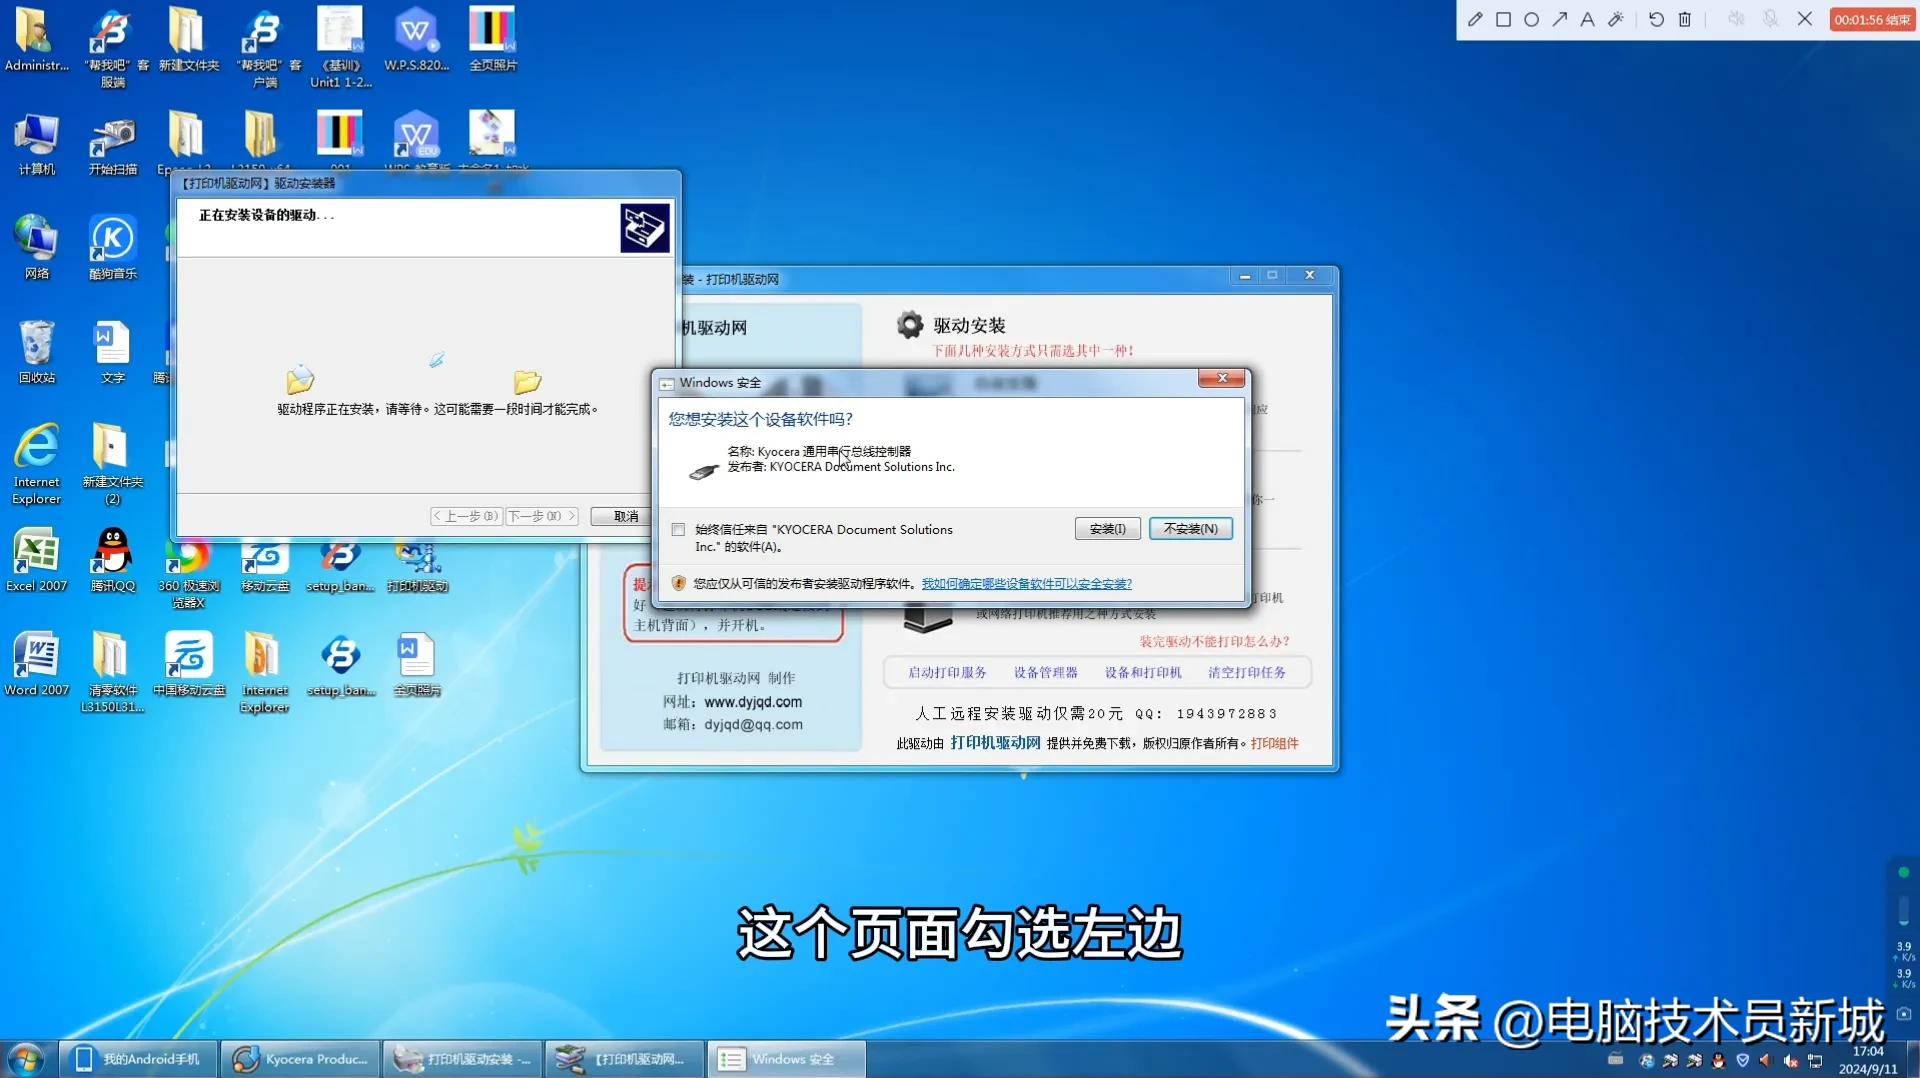
Task: Open the Windows Start menu
Action: click(x=25, y=1058)
